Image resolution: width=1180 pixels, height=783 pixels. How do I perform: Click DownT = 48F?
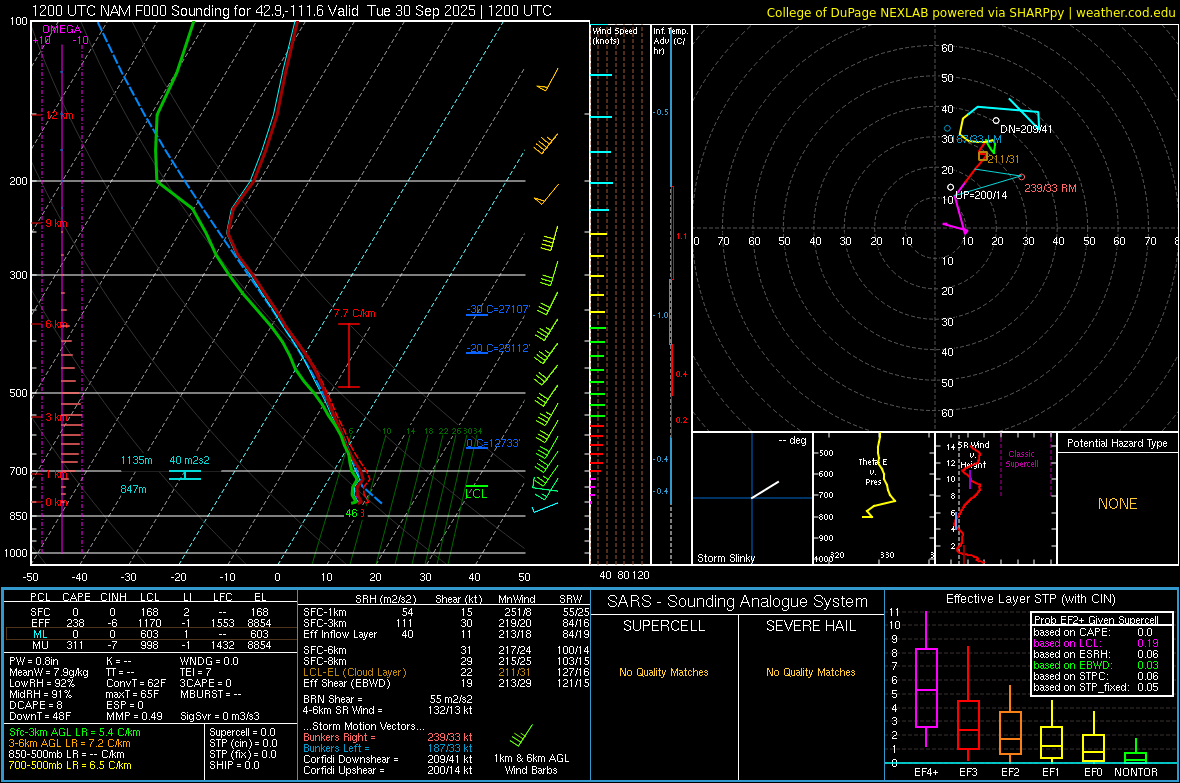pyautogui.click(x=39, y=716)
